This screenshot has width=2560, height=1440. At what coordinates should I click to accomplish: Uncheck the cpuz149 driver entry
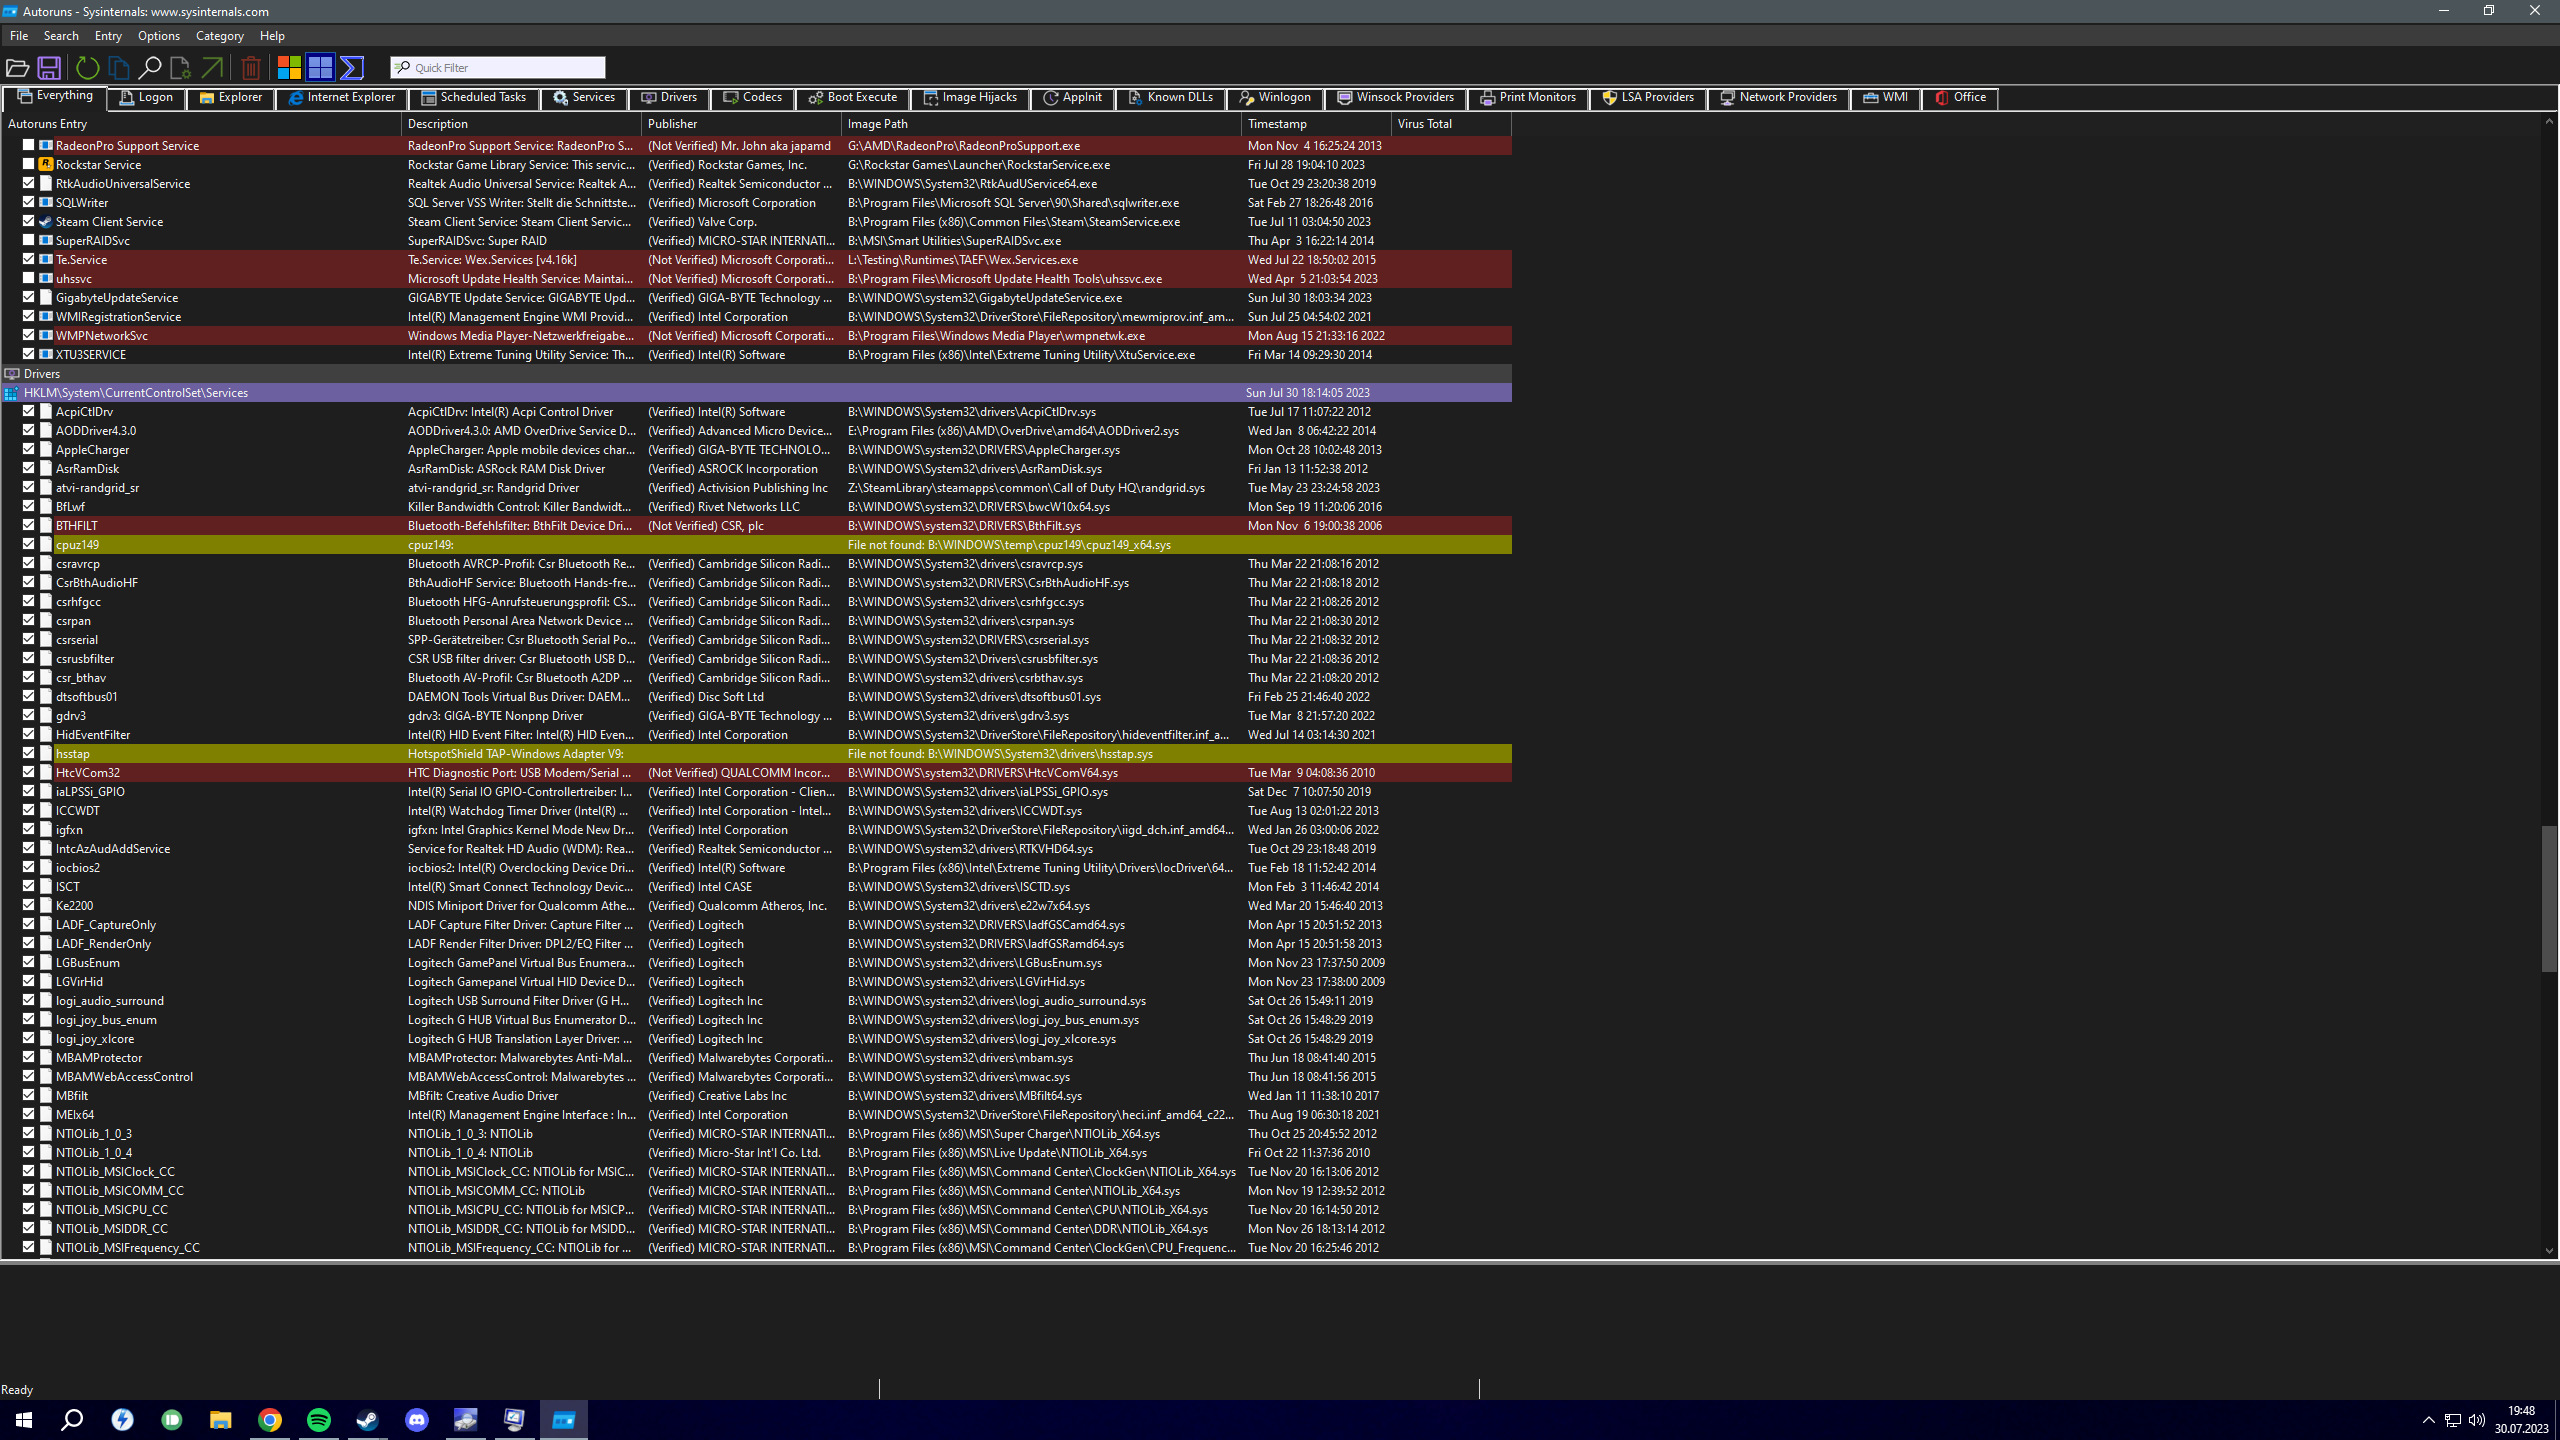[29, 544]
